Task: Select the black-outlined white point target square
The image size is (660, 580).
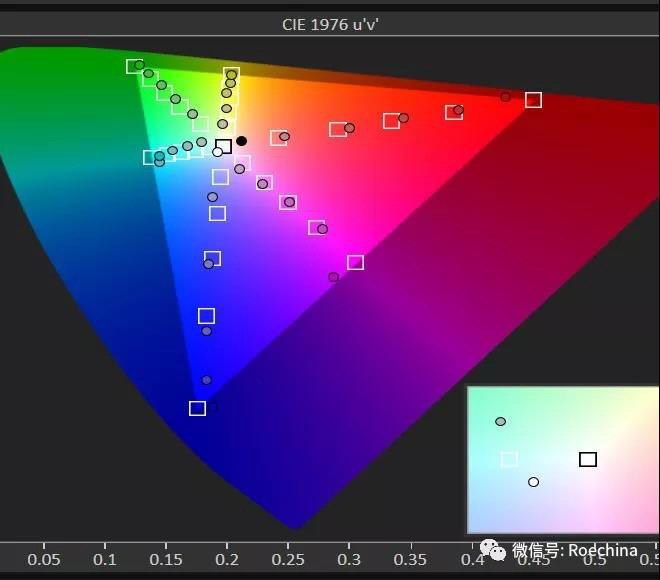Action: pos(224,146)
